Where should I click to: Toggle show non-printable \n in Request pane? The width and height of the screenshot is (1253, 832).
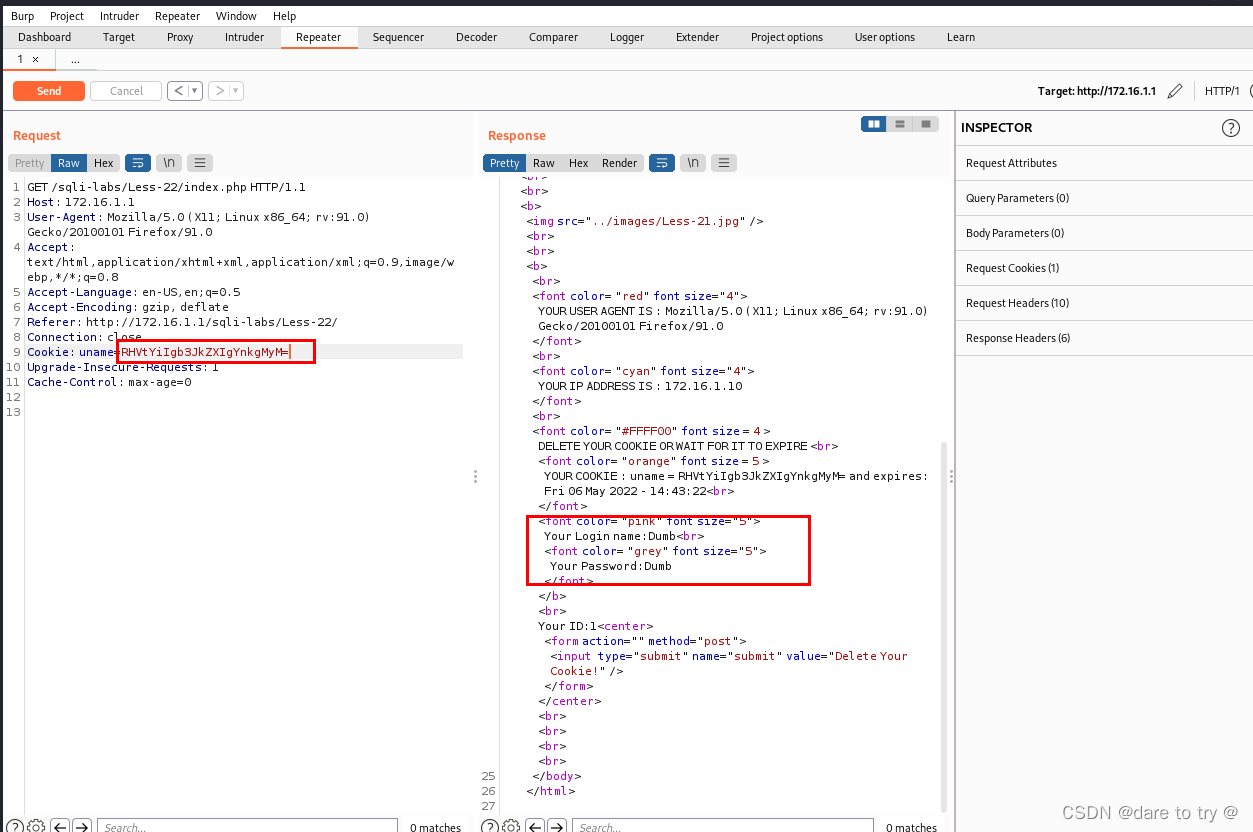pos(169,163)
